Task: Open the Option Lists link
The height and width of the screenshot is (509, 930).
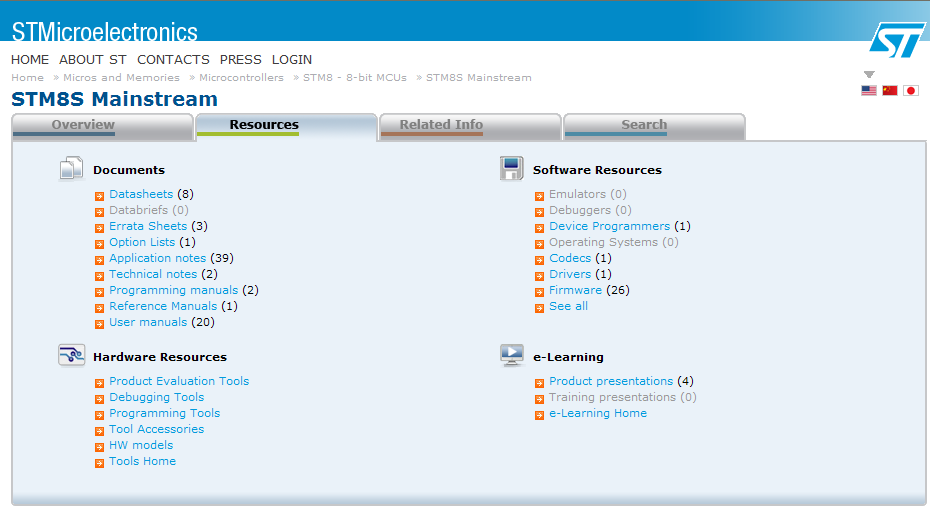Action: (x=142, y=242)
